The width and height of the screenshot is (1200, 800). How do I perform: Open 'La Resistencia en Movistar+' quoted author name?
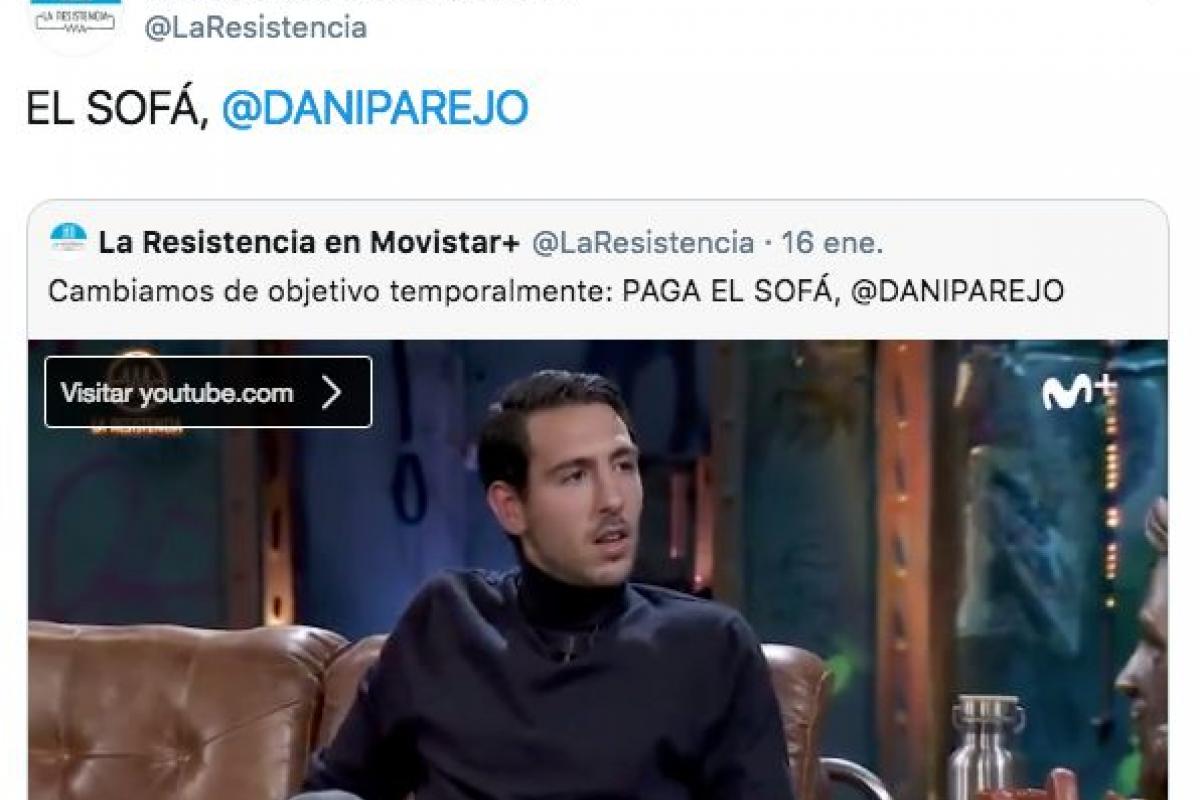pyautogui.click(x=310, y=242)
